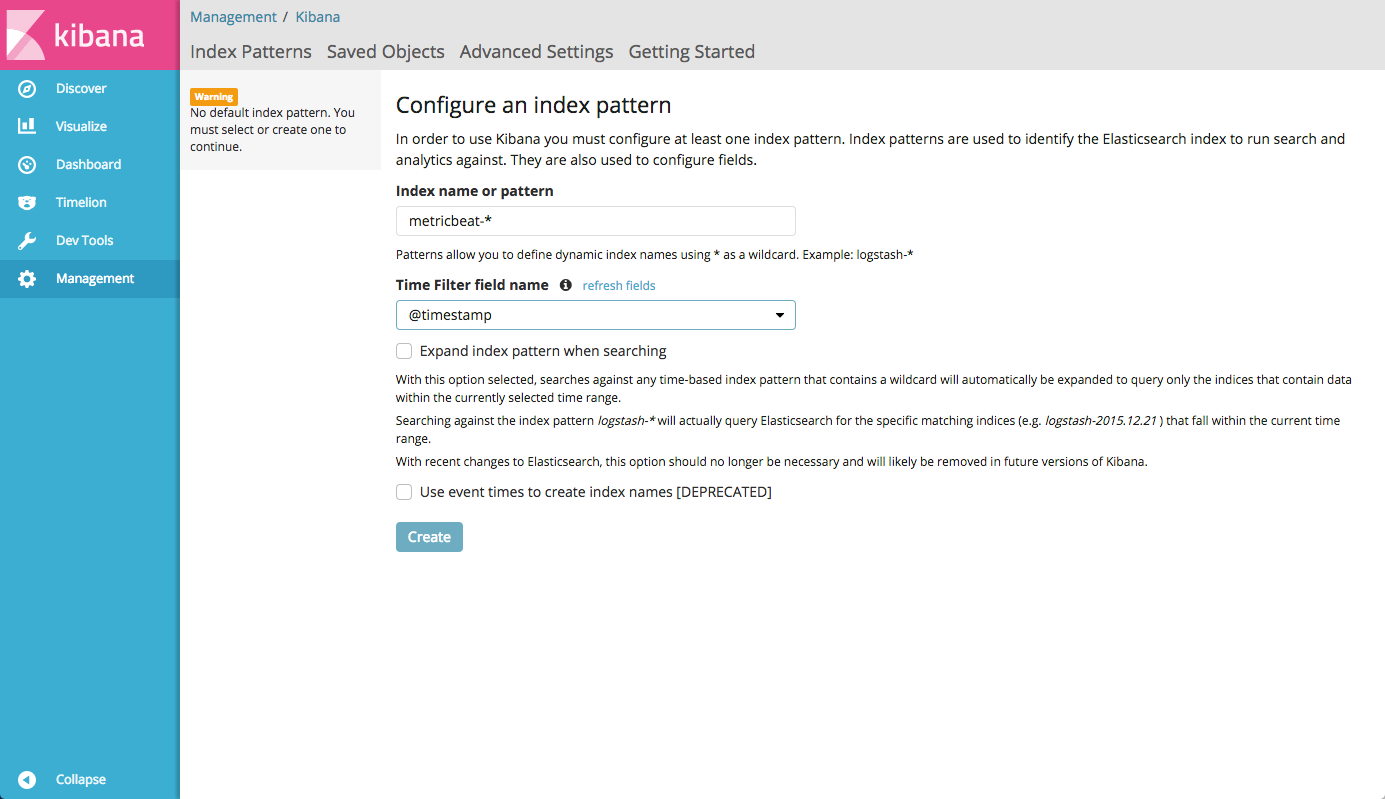Image resolution: width=1385 pixels, height=799 pixels.
Task: Click Management breadcrumb link
Action: click(x=234, y=17)
